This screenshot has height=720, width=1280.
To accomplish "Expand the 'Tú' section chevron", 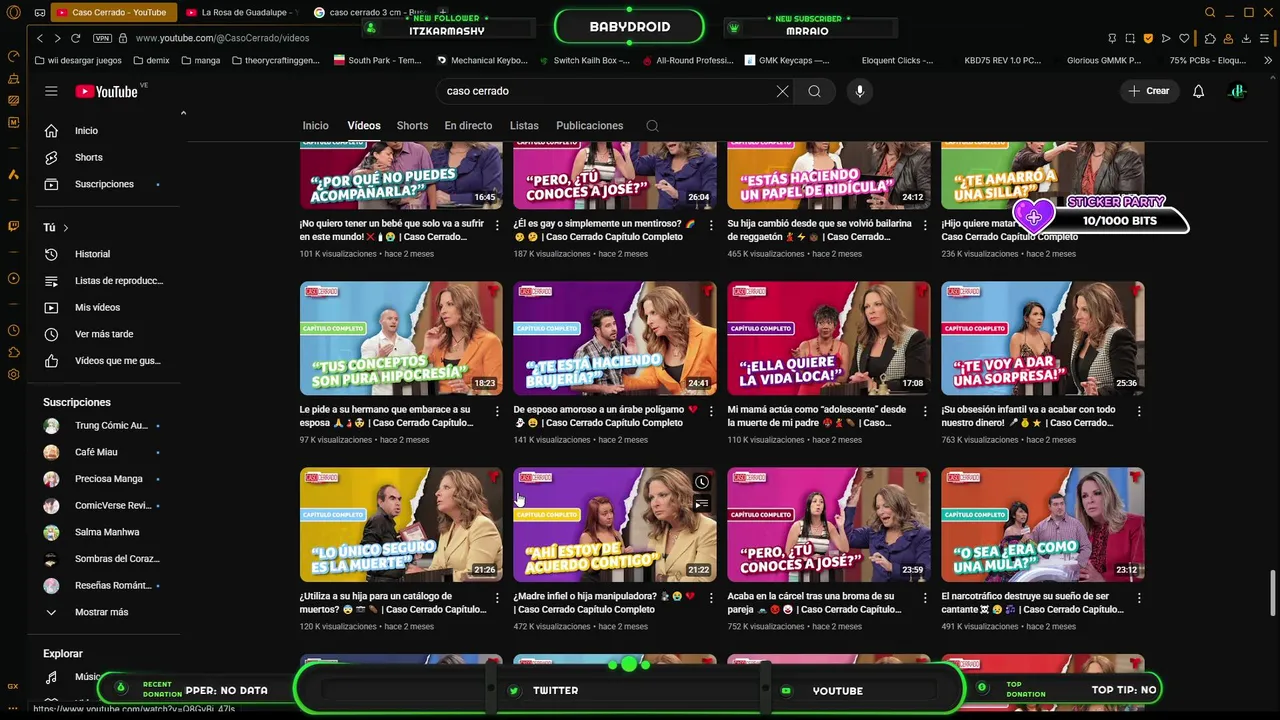I will [66, 228].
